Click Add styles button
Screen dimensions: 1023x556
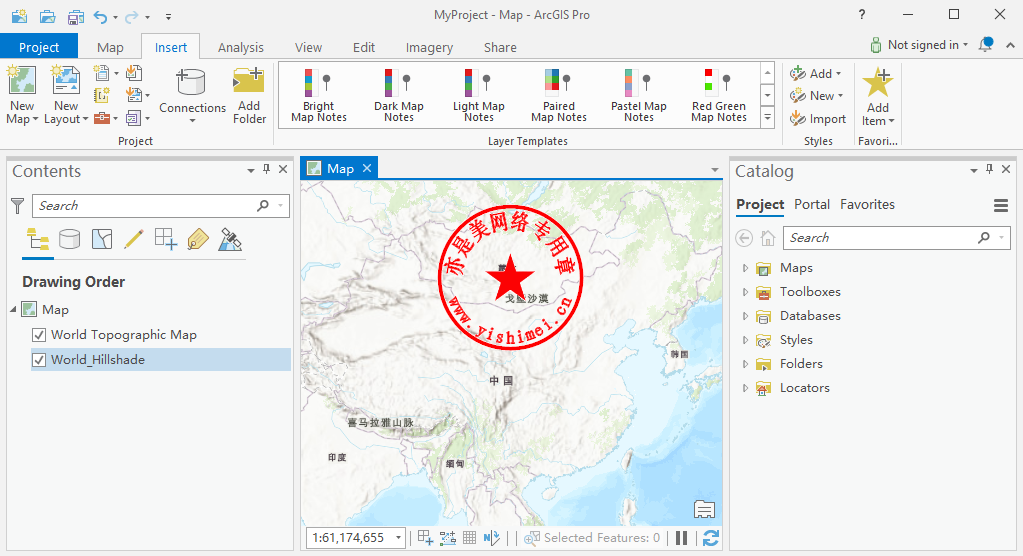[x=816, y=74]
